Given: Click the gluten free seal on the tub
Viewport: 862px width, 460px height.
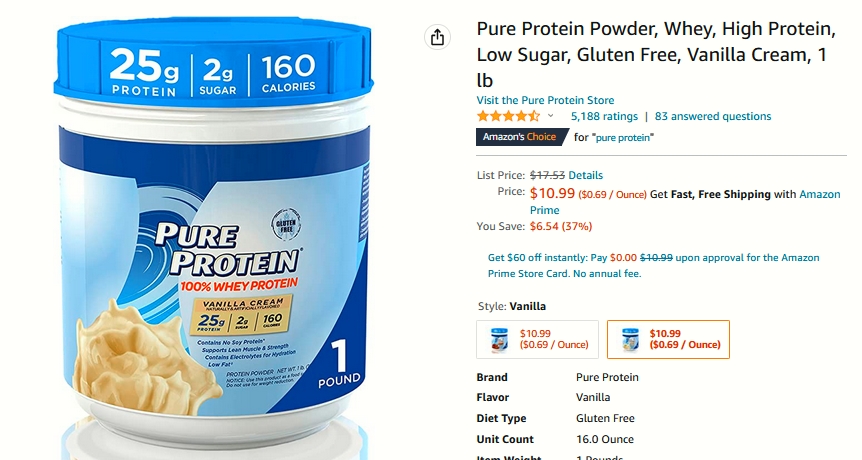Looking at the screenshot, I should pos(286,225).
